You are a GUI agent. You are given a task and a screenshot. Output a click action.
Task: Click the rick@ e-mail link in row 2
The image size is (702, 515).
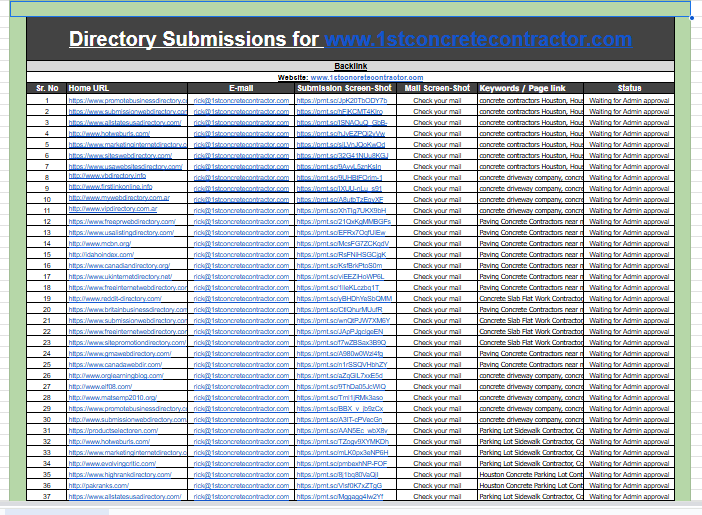click(x=241, y=112)
